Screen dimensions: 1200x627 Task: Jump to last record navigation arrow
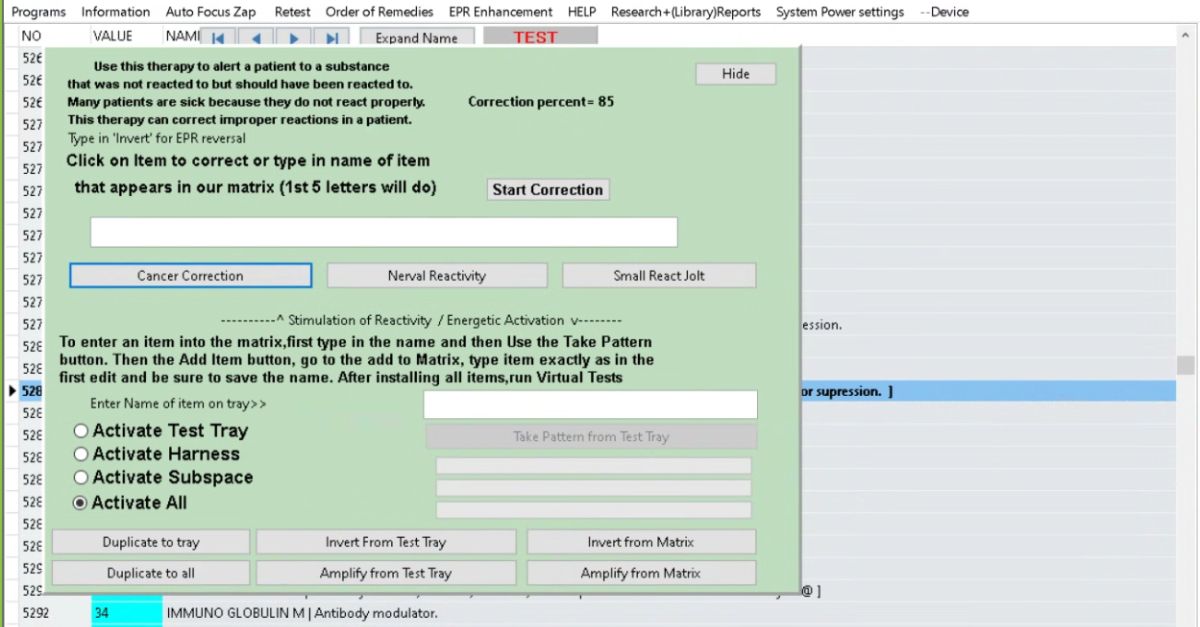[332, 38]
